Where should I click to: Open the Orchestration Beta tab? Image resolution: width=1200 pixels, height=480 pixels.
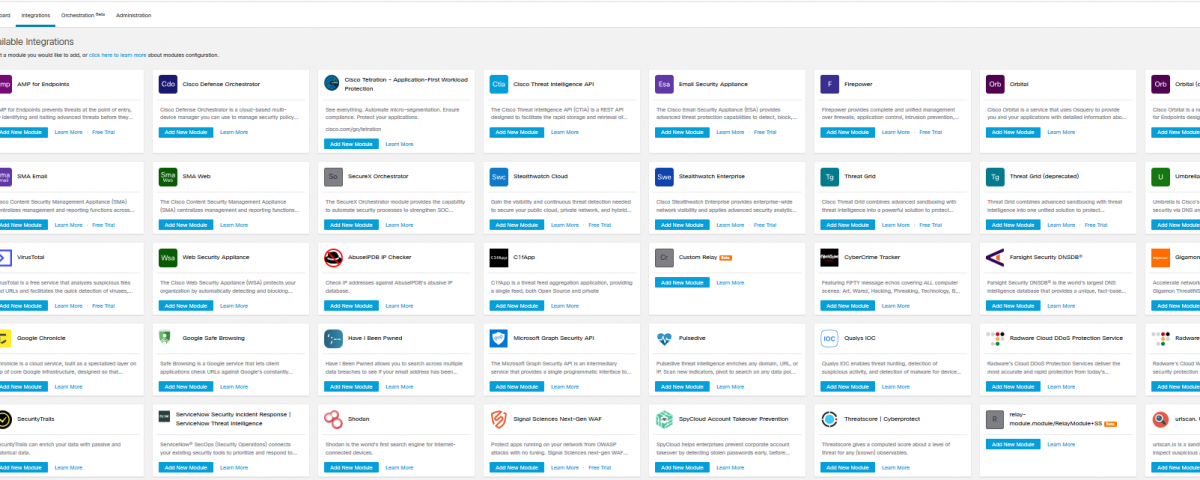[83, 16]
